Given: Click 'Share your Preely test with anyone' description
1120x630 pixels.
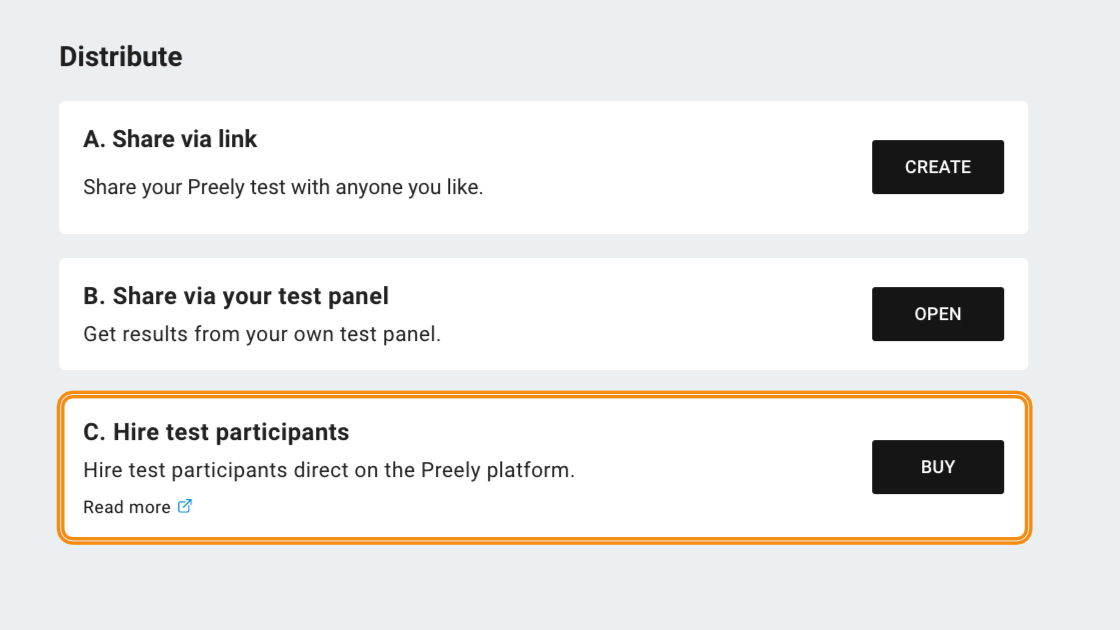Looking at the screenshot, I should (x=283, y=187).
